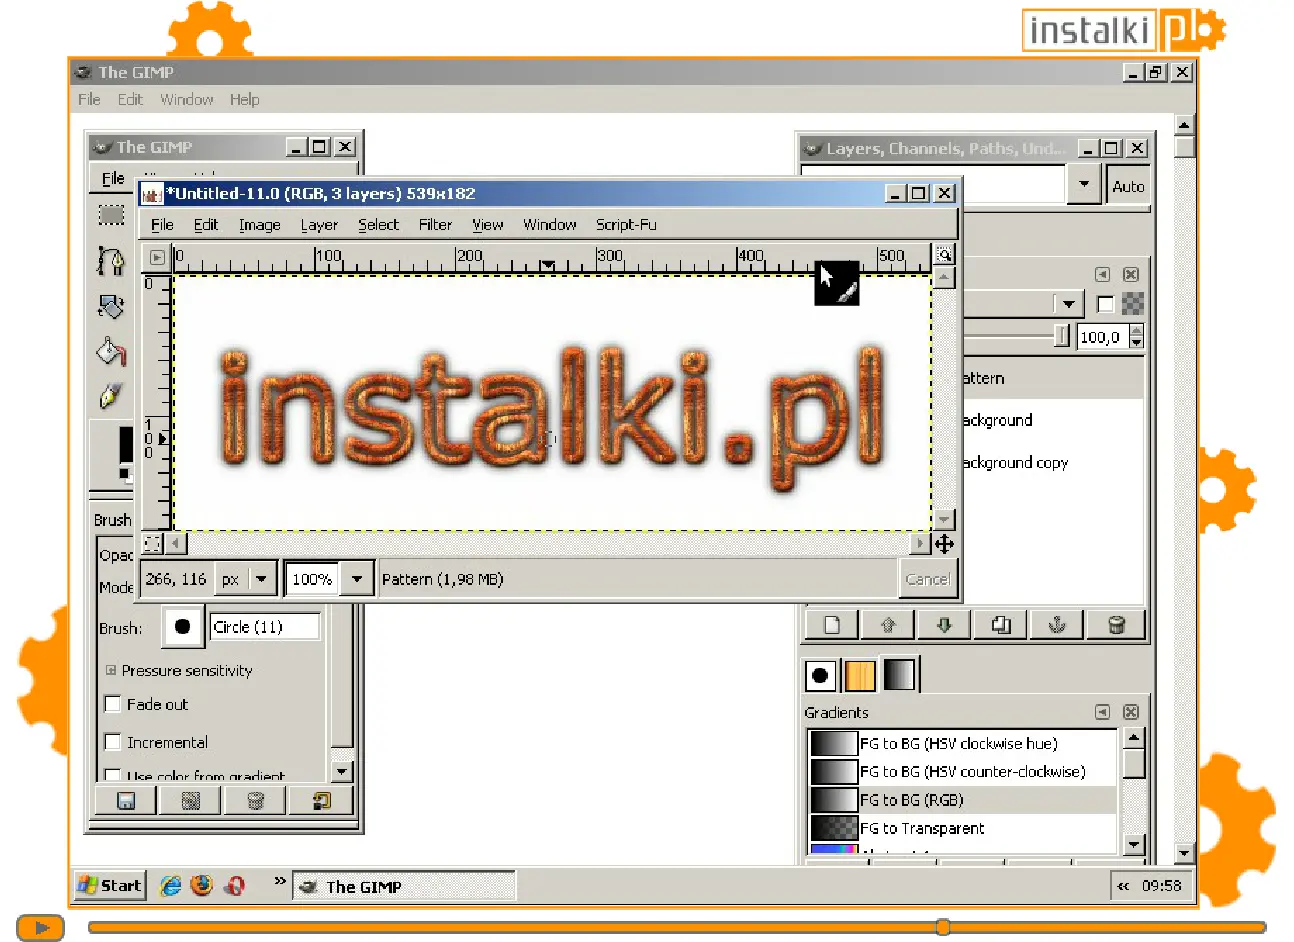Lower the selected layer with down arrow
Screen dimensions: 1294x942
(x=944, y=625)
